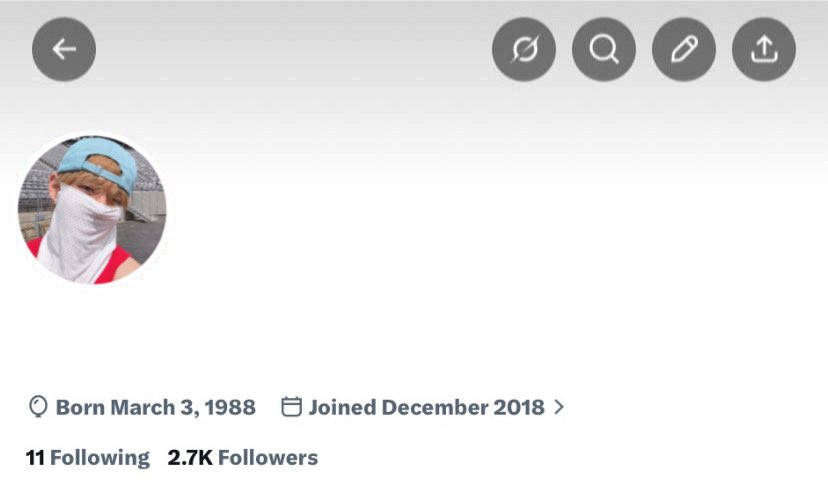Viewport: 828px width, 494px height.
Task: Select the Born March 3, 1988 text
Action: click(x=156, y=407)
